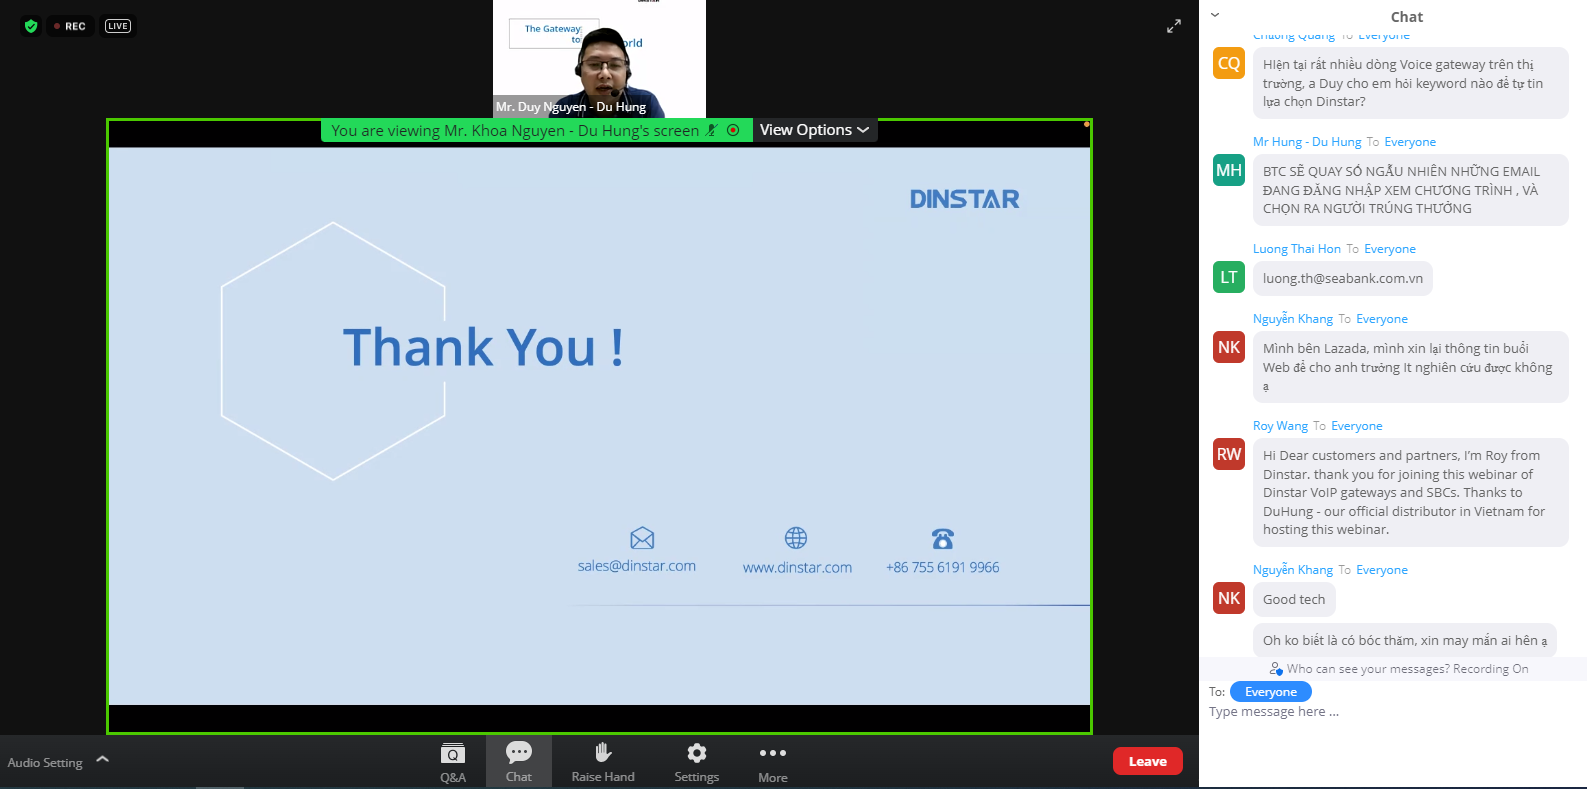This screenshot has width=1587, height=789.
Task: Collapse the Chat panel with the chevron
Action: click(x=1215, y=15)
